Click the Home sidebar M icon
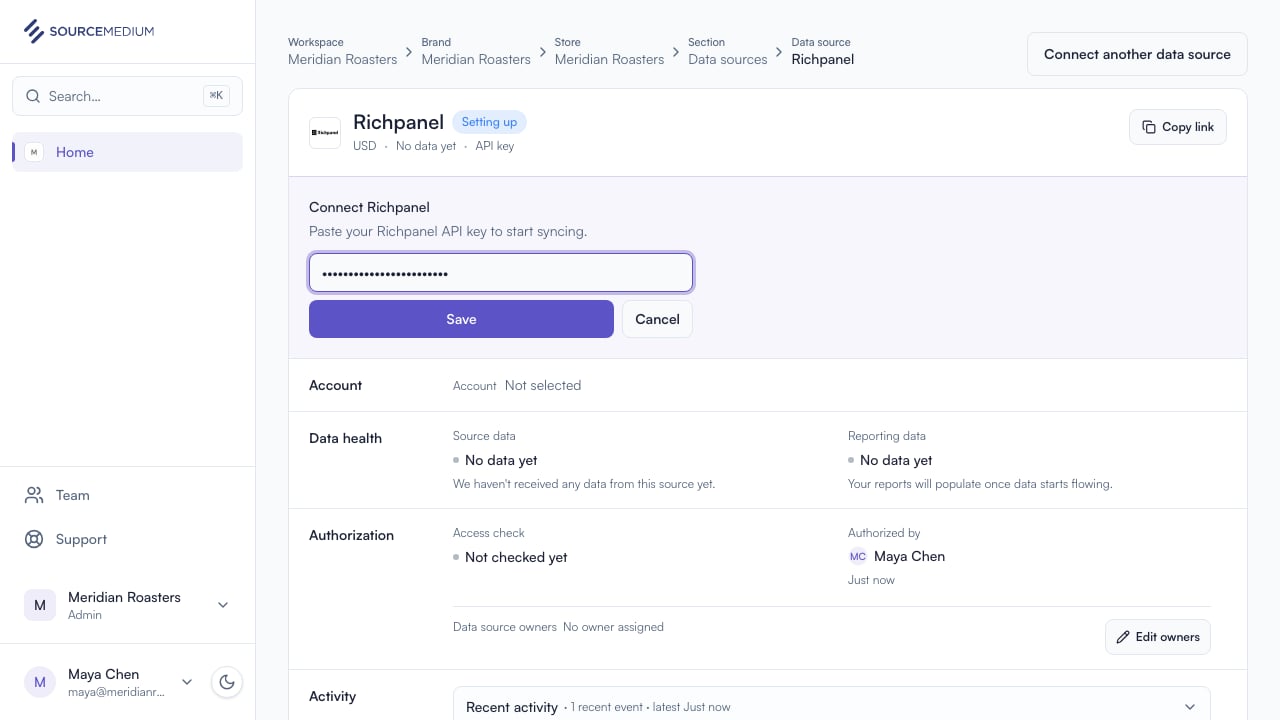The image size is (1280, 720). click(x=34, y=152)
